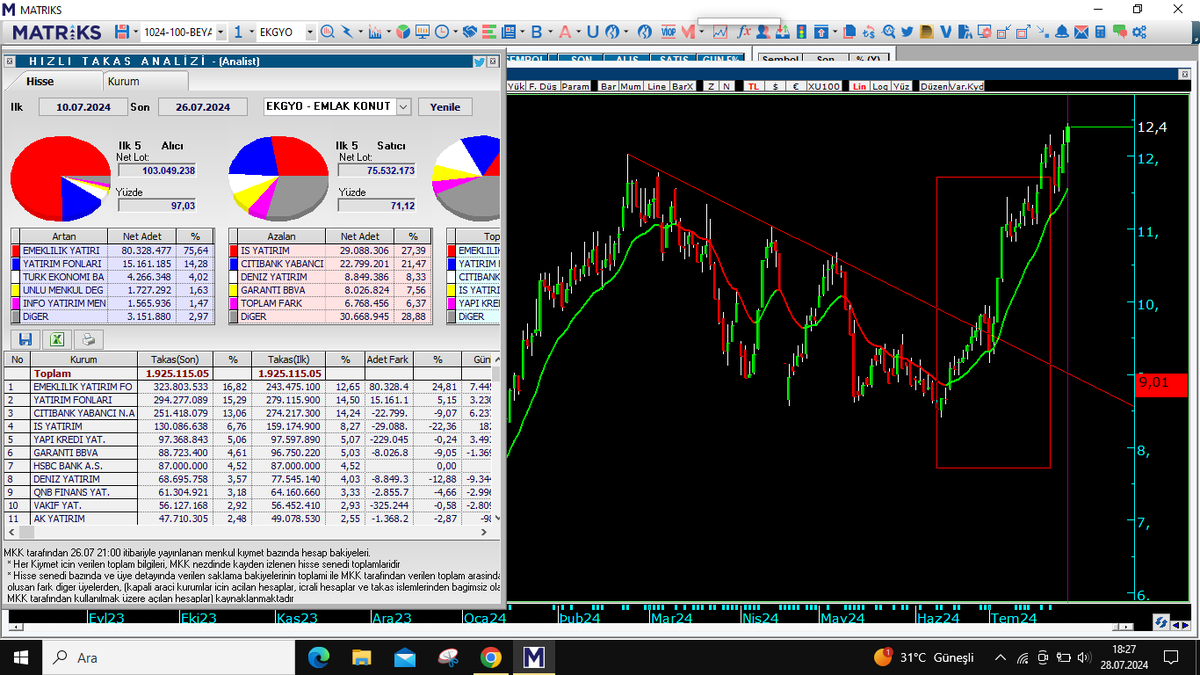Click the blue V toolbar icon
The image size is (1200, 675).
point(945,32)
